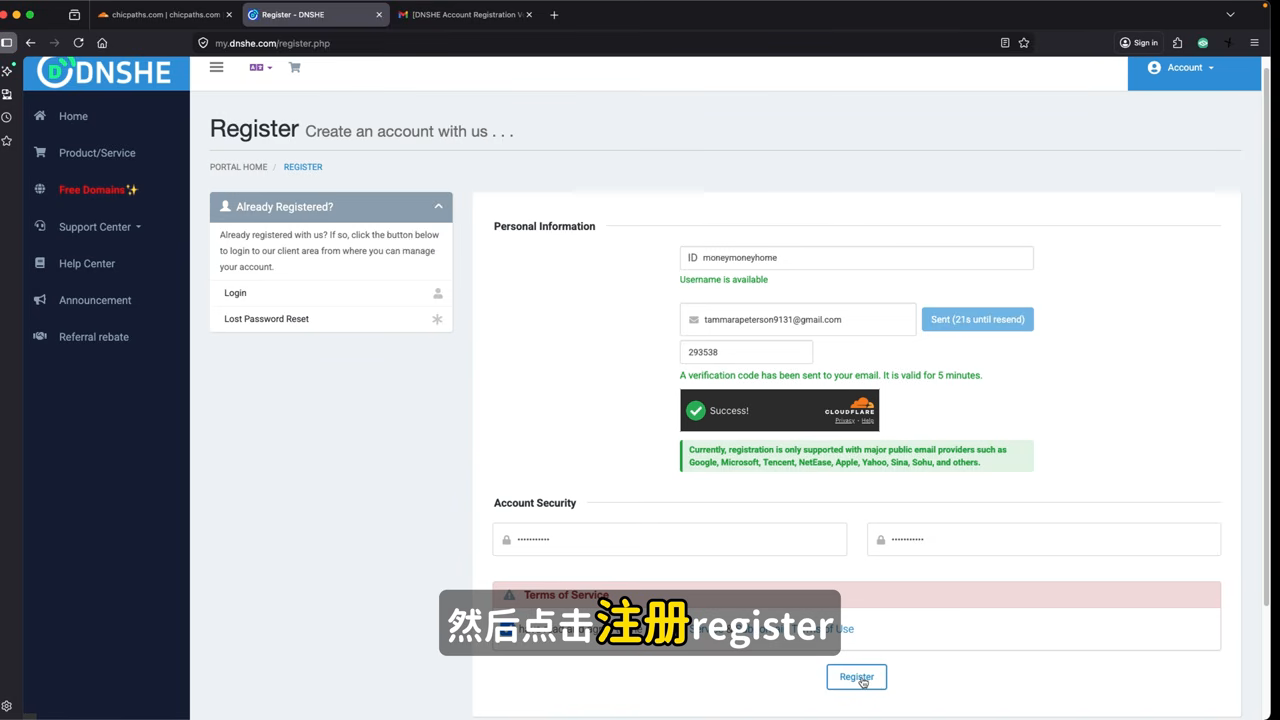Click the browser forward arrow
Screen dimensions: 1280x720
(x=54, y=43)
